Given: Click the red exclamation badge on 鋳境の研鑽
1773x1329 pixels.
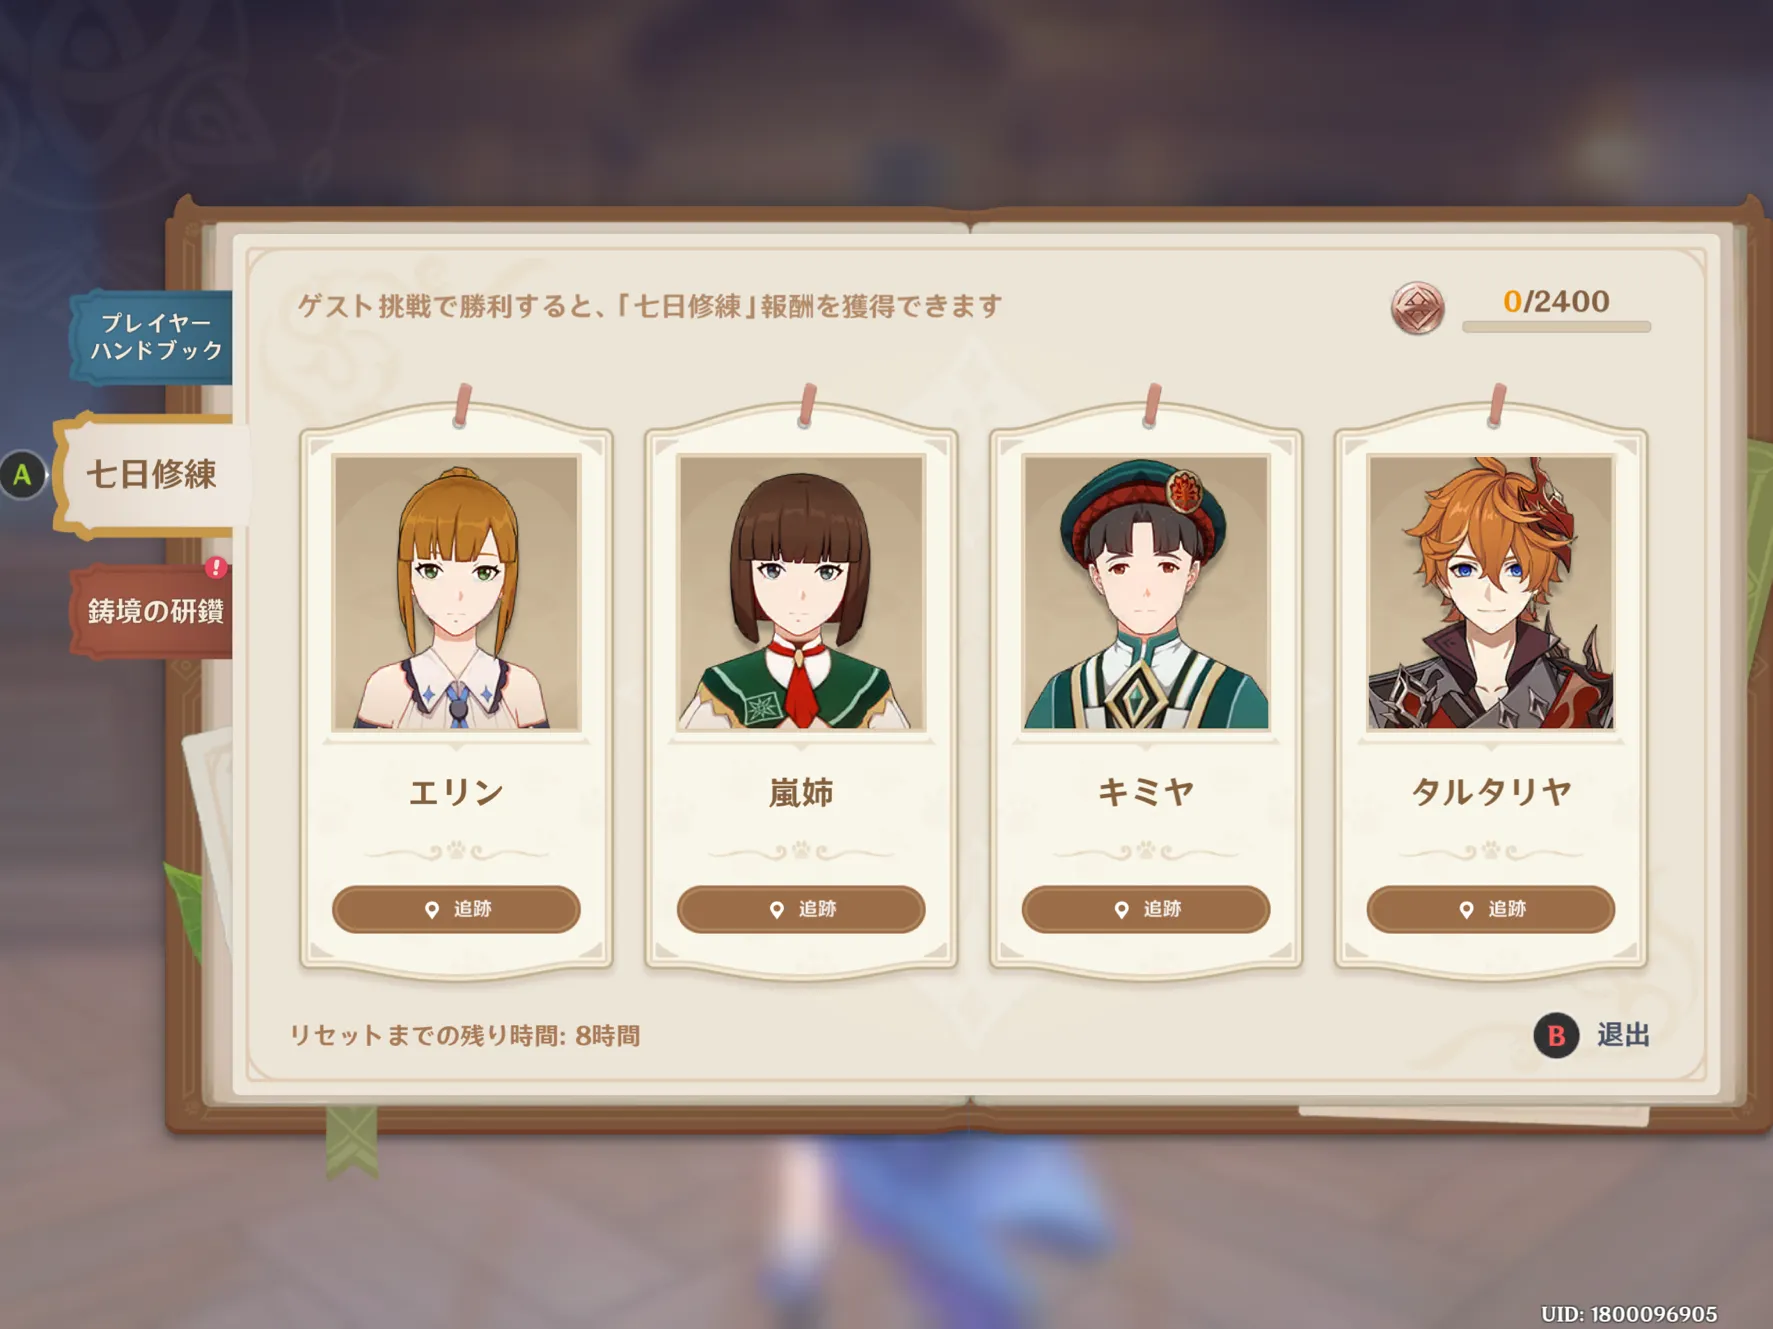Looking at the screenshot, I should pyautogui.click(x=215, y=568).
